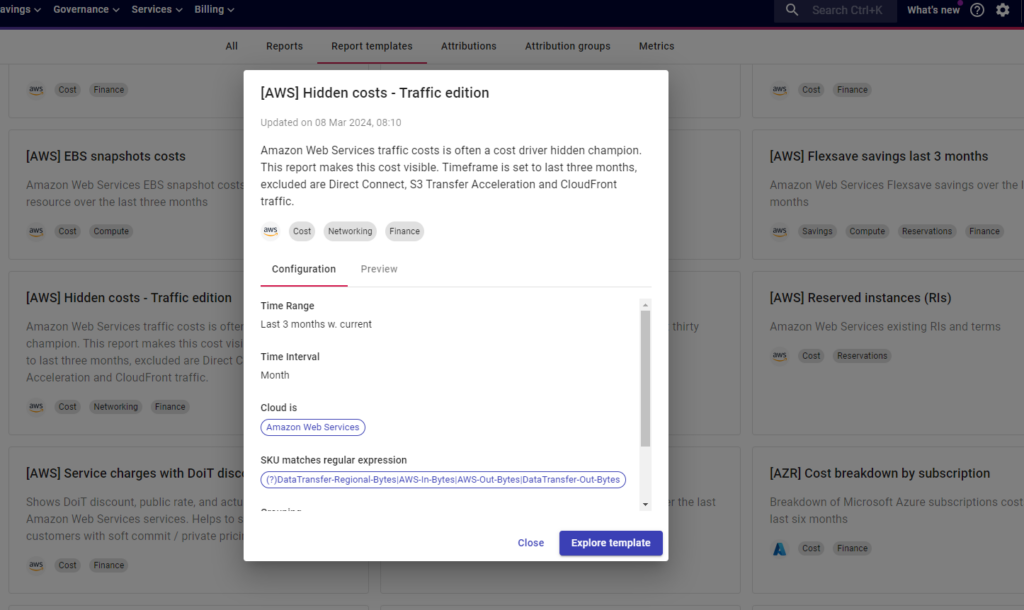Screen dimensions: 1024x610
Task: Open the What's new link
Action: coord(933,10)
